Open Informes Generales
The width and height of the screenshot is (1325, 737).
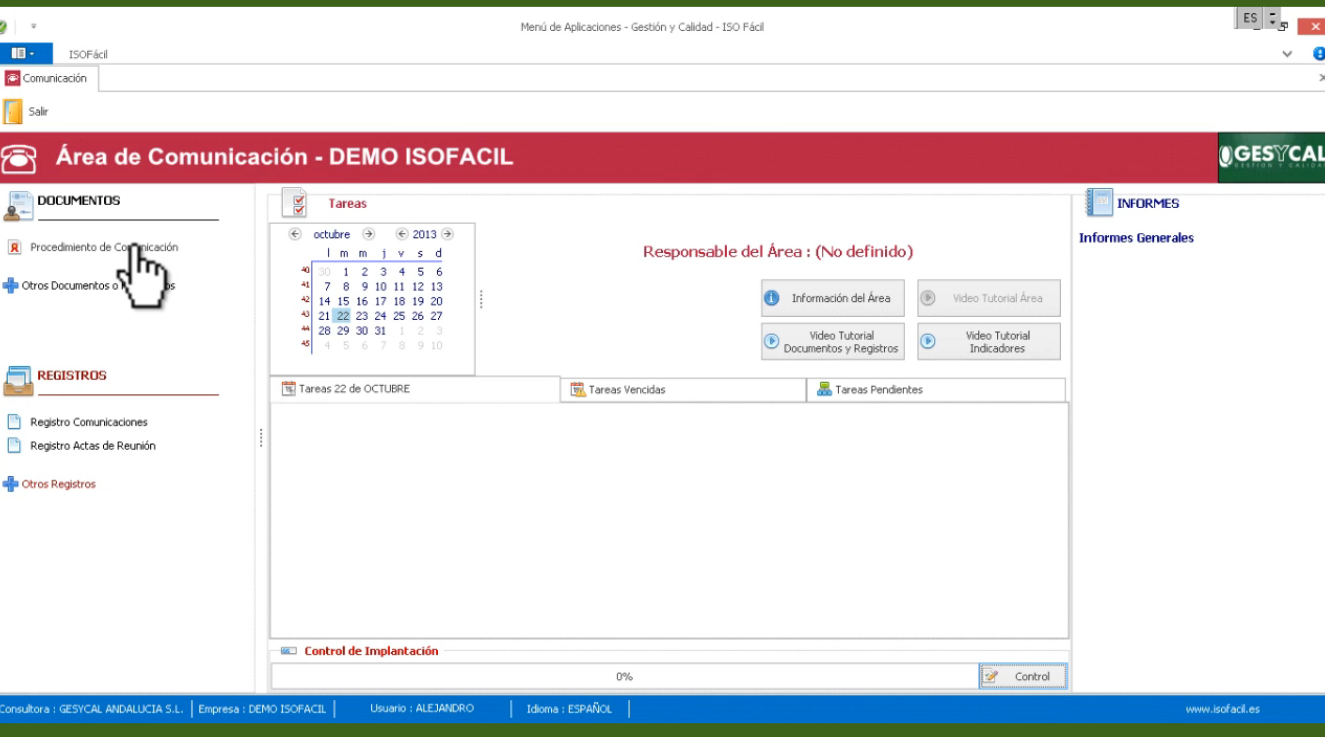point(1136,238)
